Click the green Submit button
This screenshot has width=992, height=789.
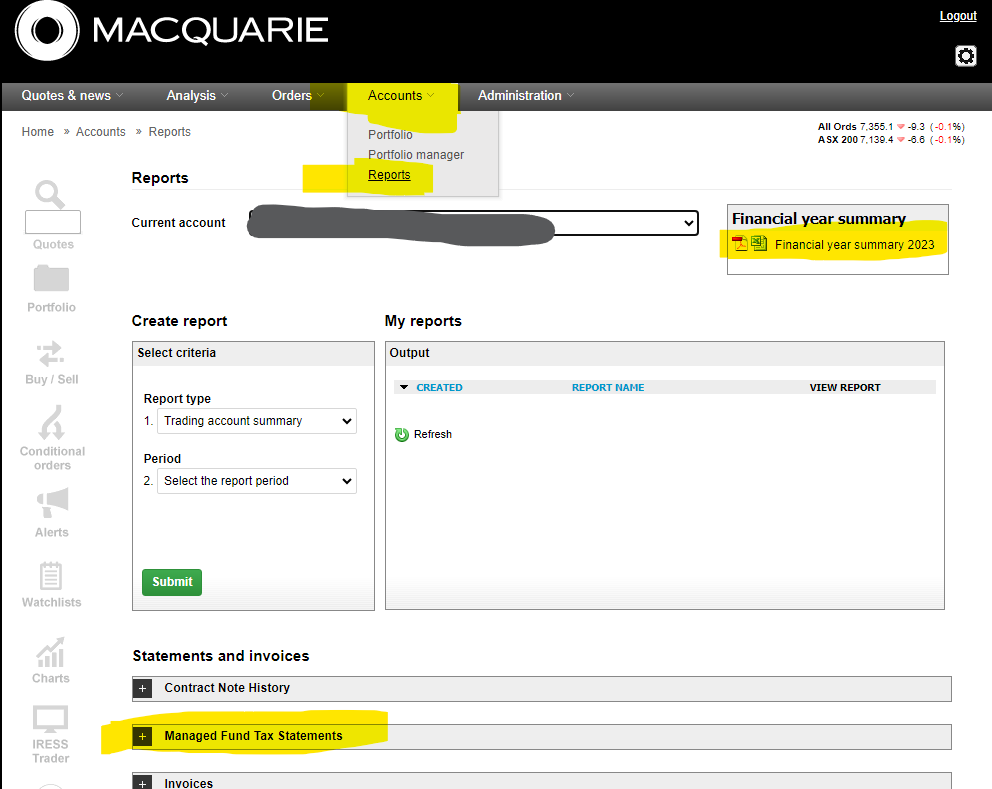(172, 582)
